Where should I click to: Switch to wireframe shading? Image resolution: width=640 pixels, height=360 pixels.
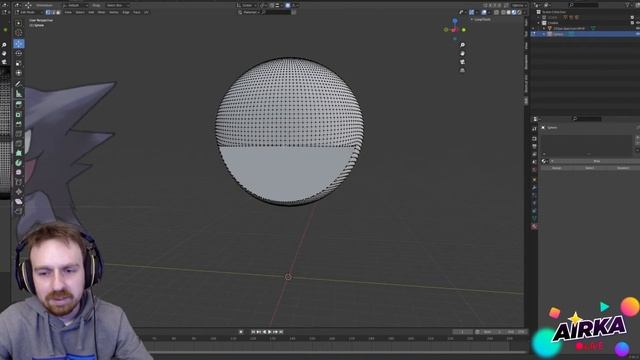coord(503,12)
